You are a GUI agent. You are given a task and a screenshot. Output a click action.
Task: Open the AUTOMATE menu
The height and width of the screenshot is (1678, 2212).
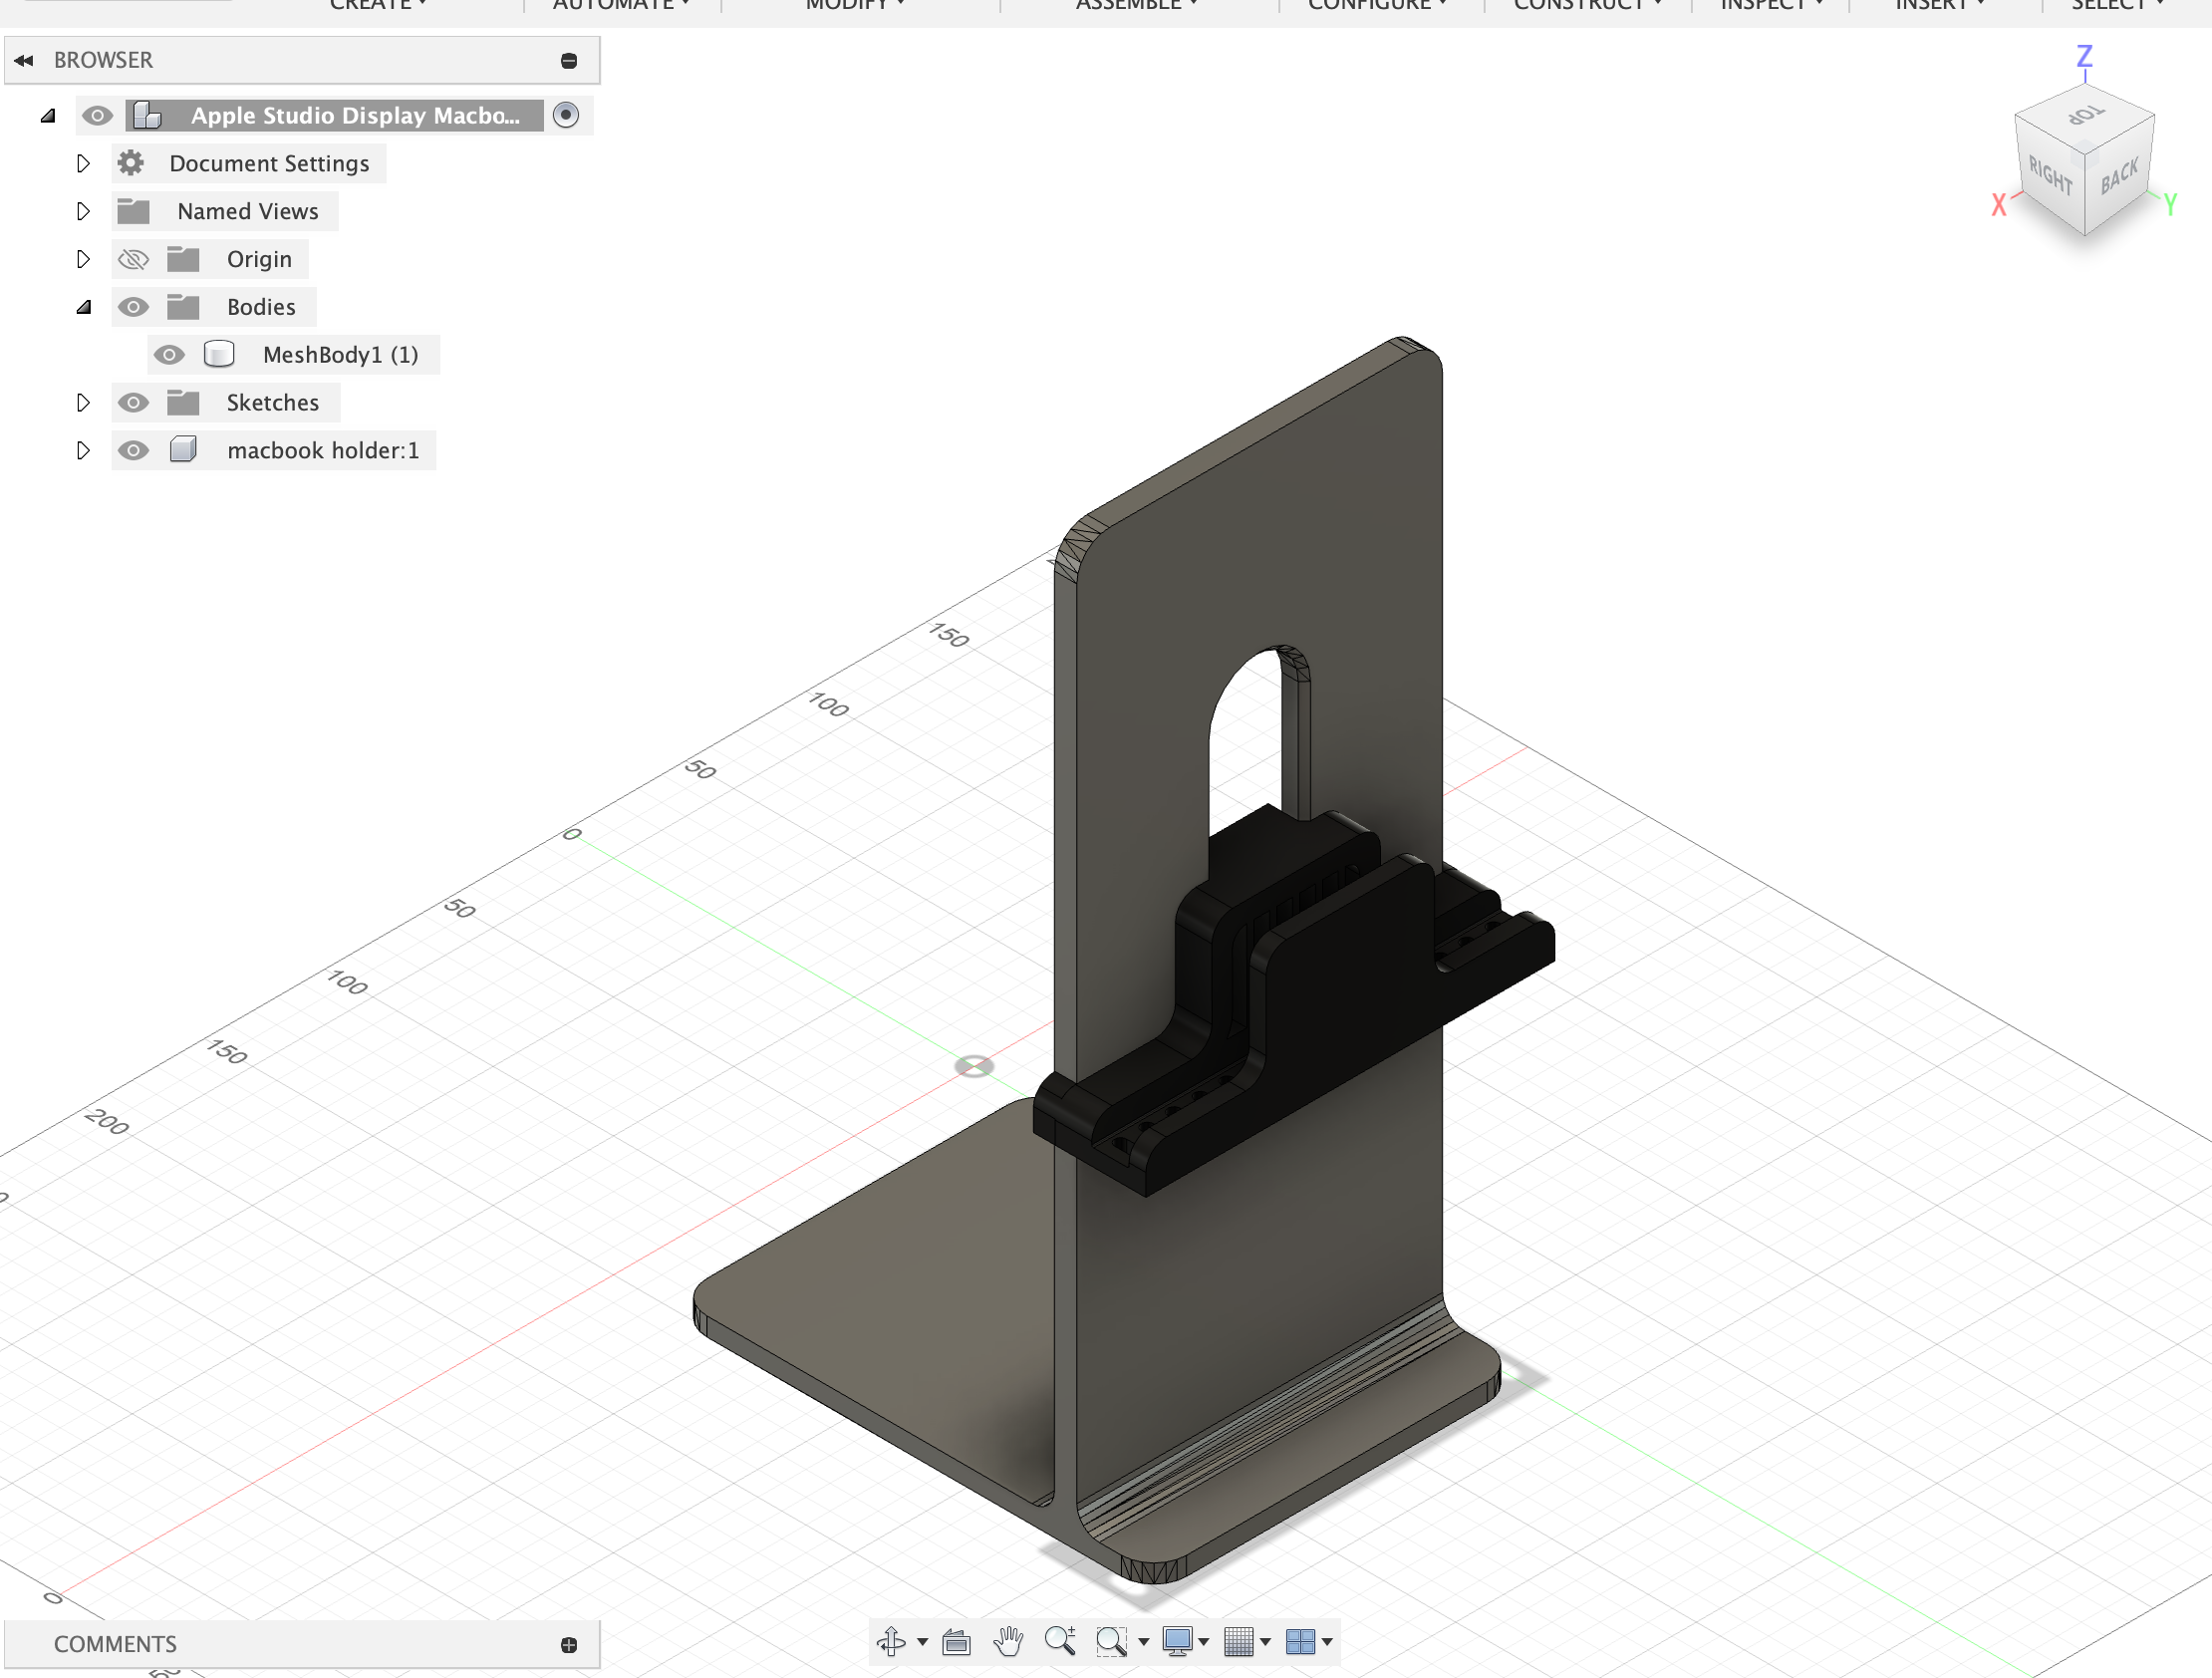[x=621, y=5]
